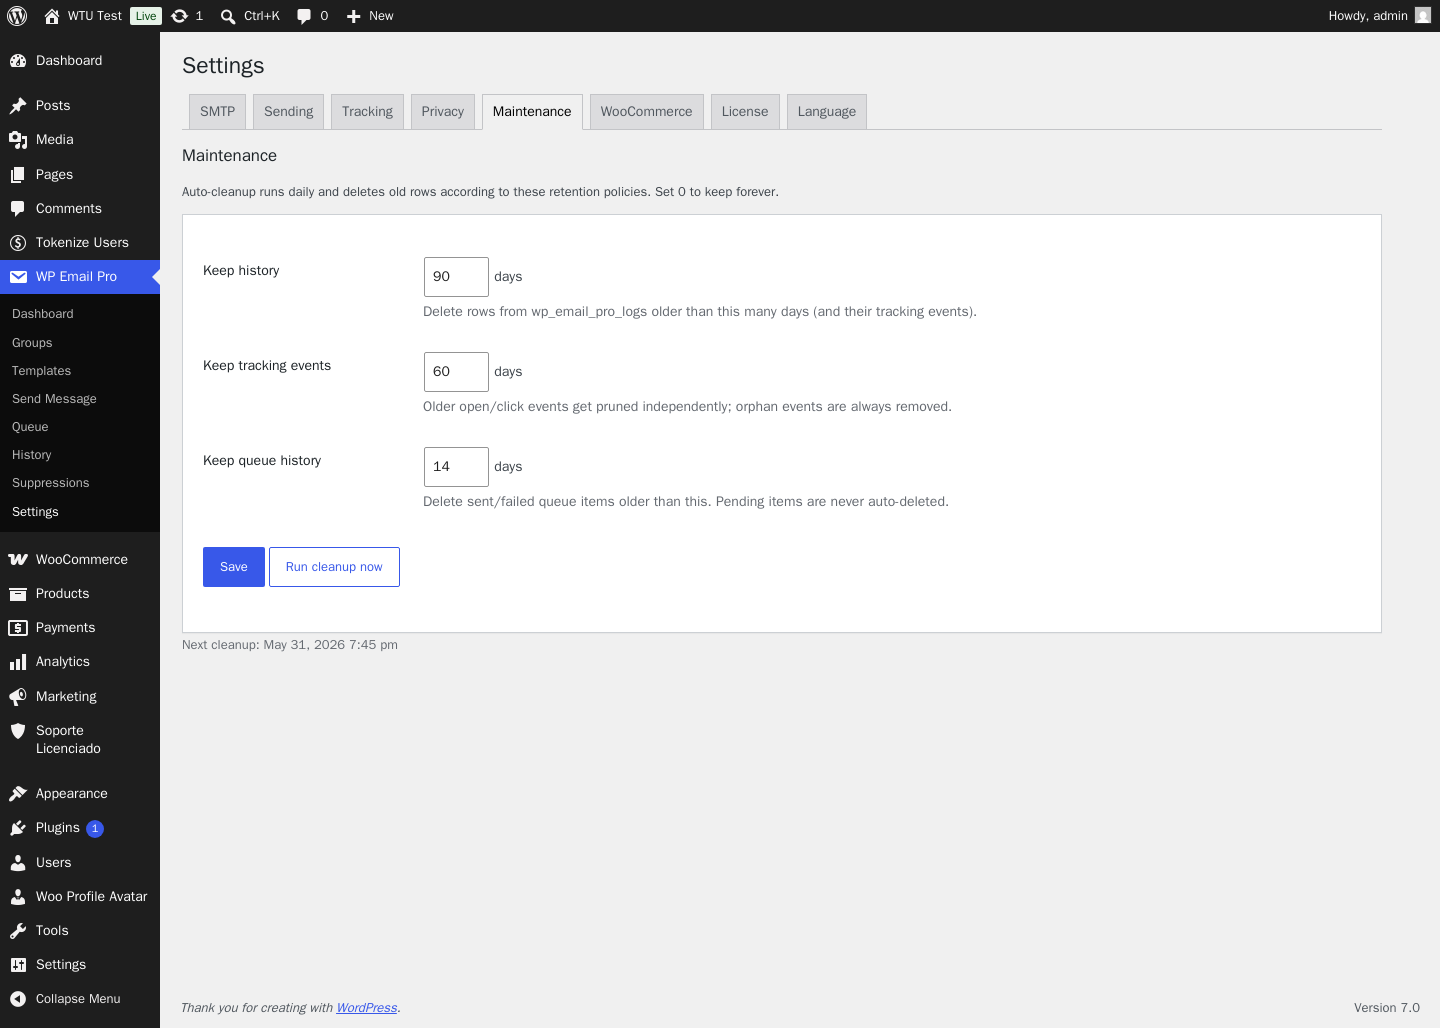This screenshot has height=1028, width=1440.
Task: Click the Next cleanup date text
Action: (290, 645)
